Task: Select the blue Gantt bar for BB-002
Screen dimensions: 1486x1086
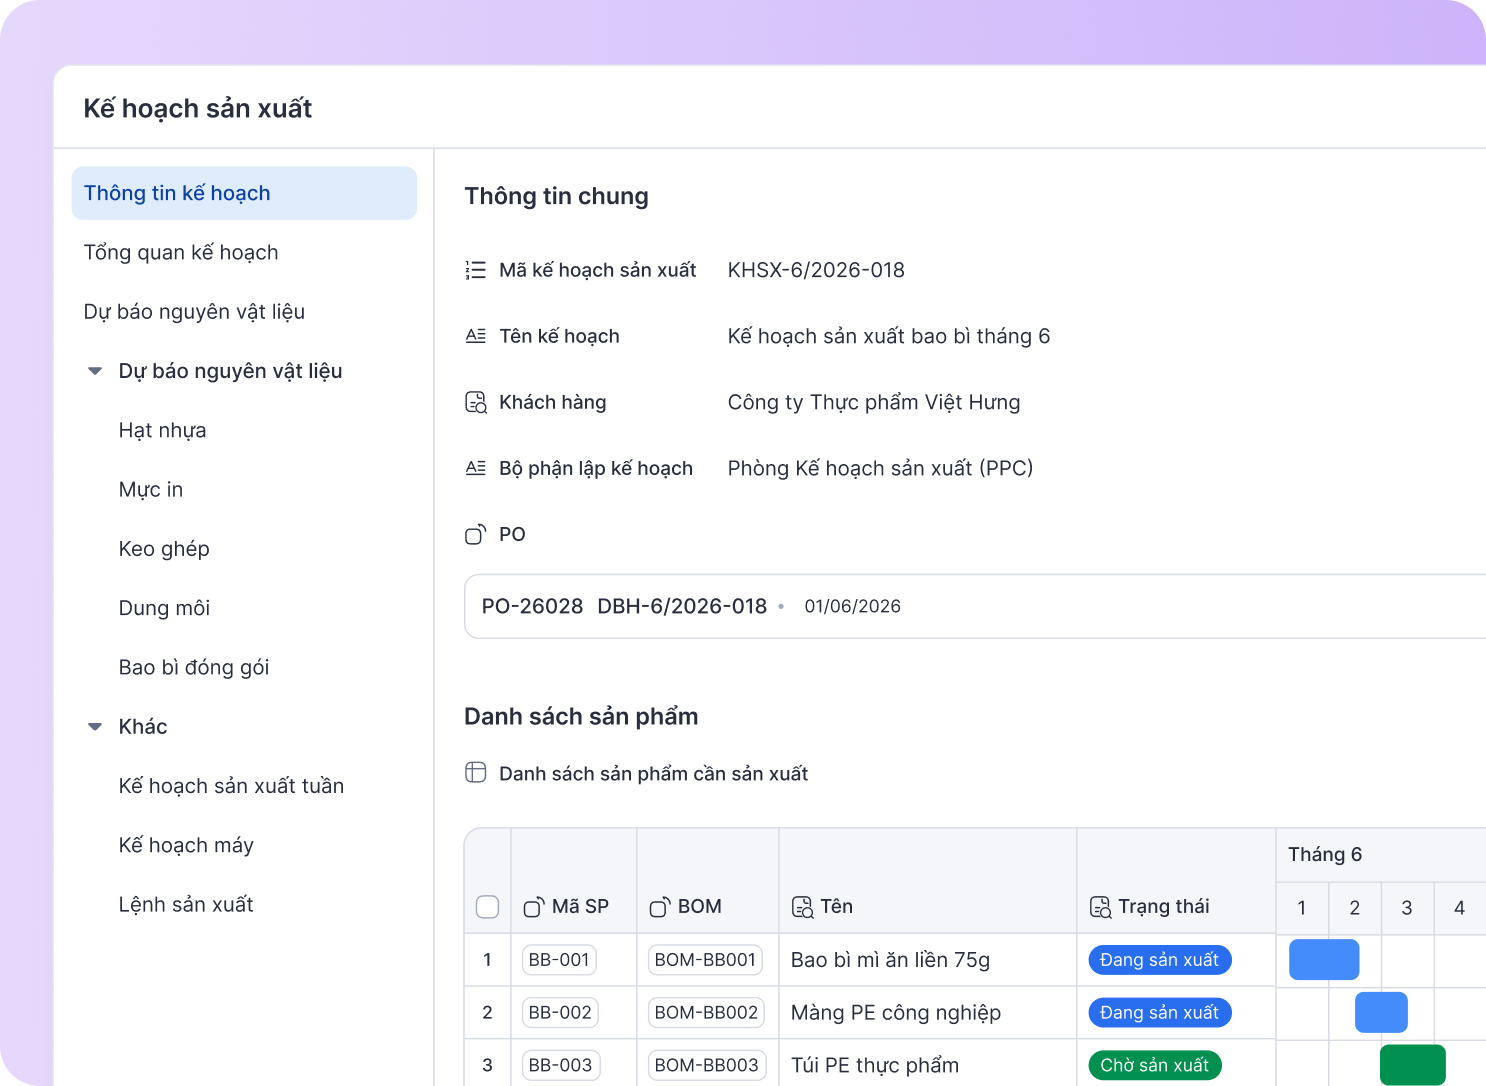Action: pyautogui.click(x=1381, y=1013)
